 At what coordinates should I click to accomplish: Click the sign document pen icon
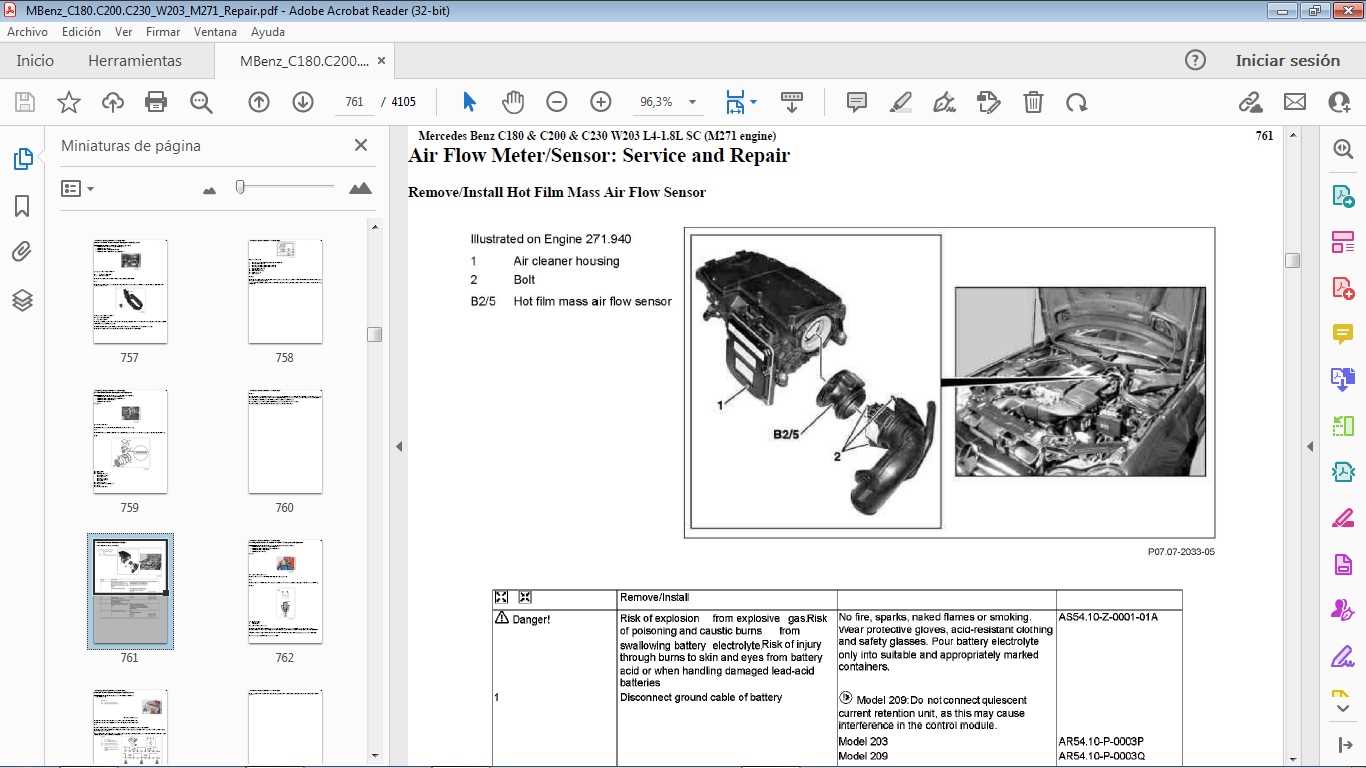coord(944,102)
